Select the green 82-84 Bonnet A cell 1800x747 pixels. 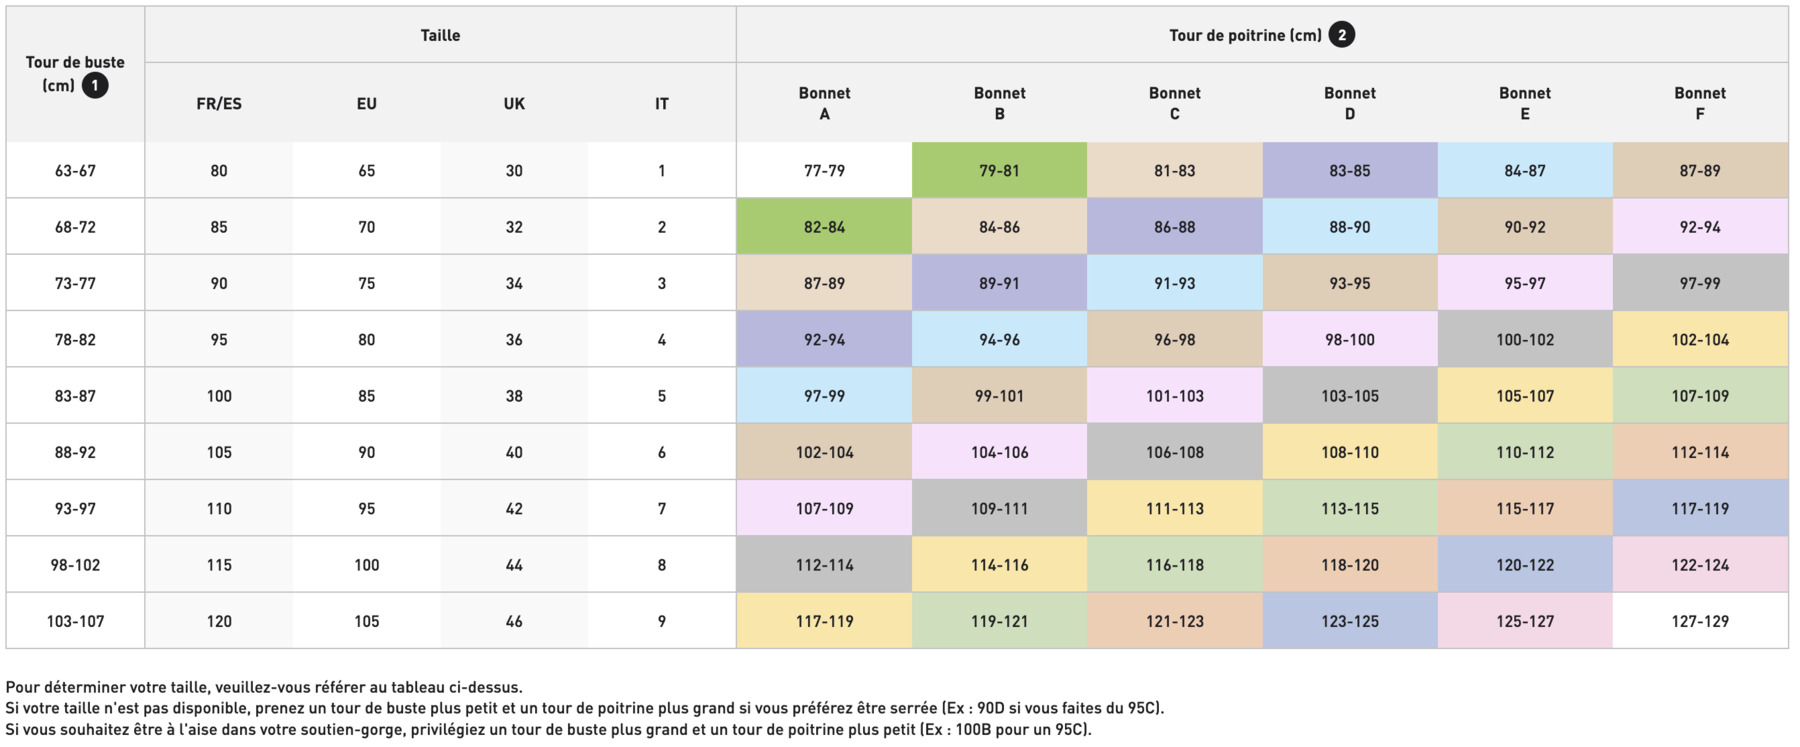point(824,227)
